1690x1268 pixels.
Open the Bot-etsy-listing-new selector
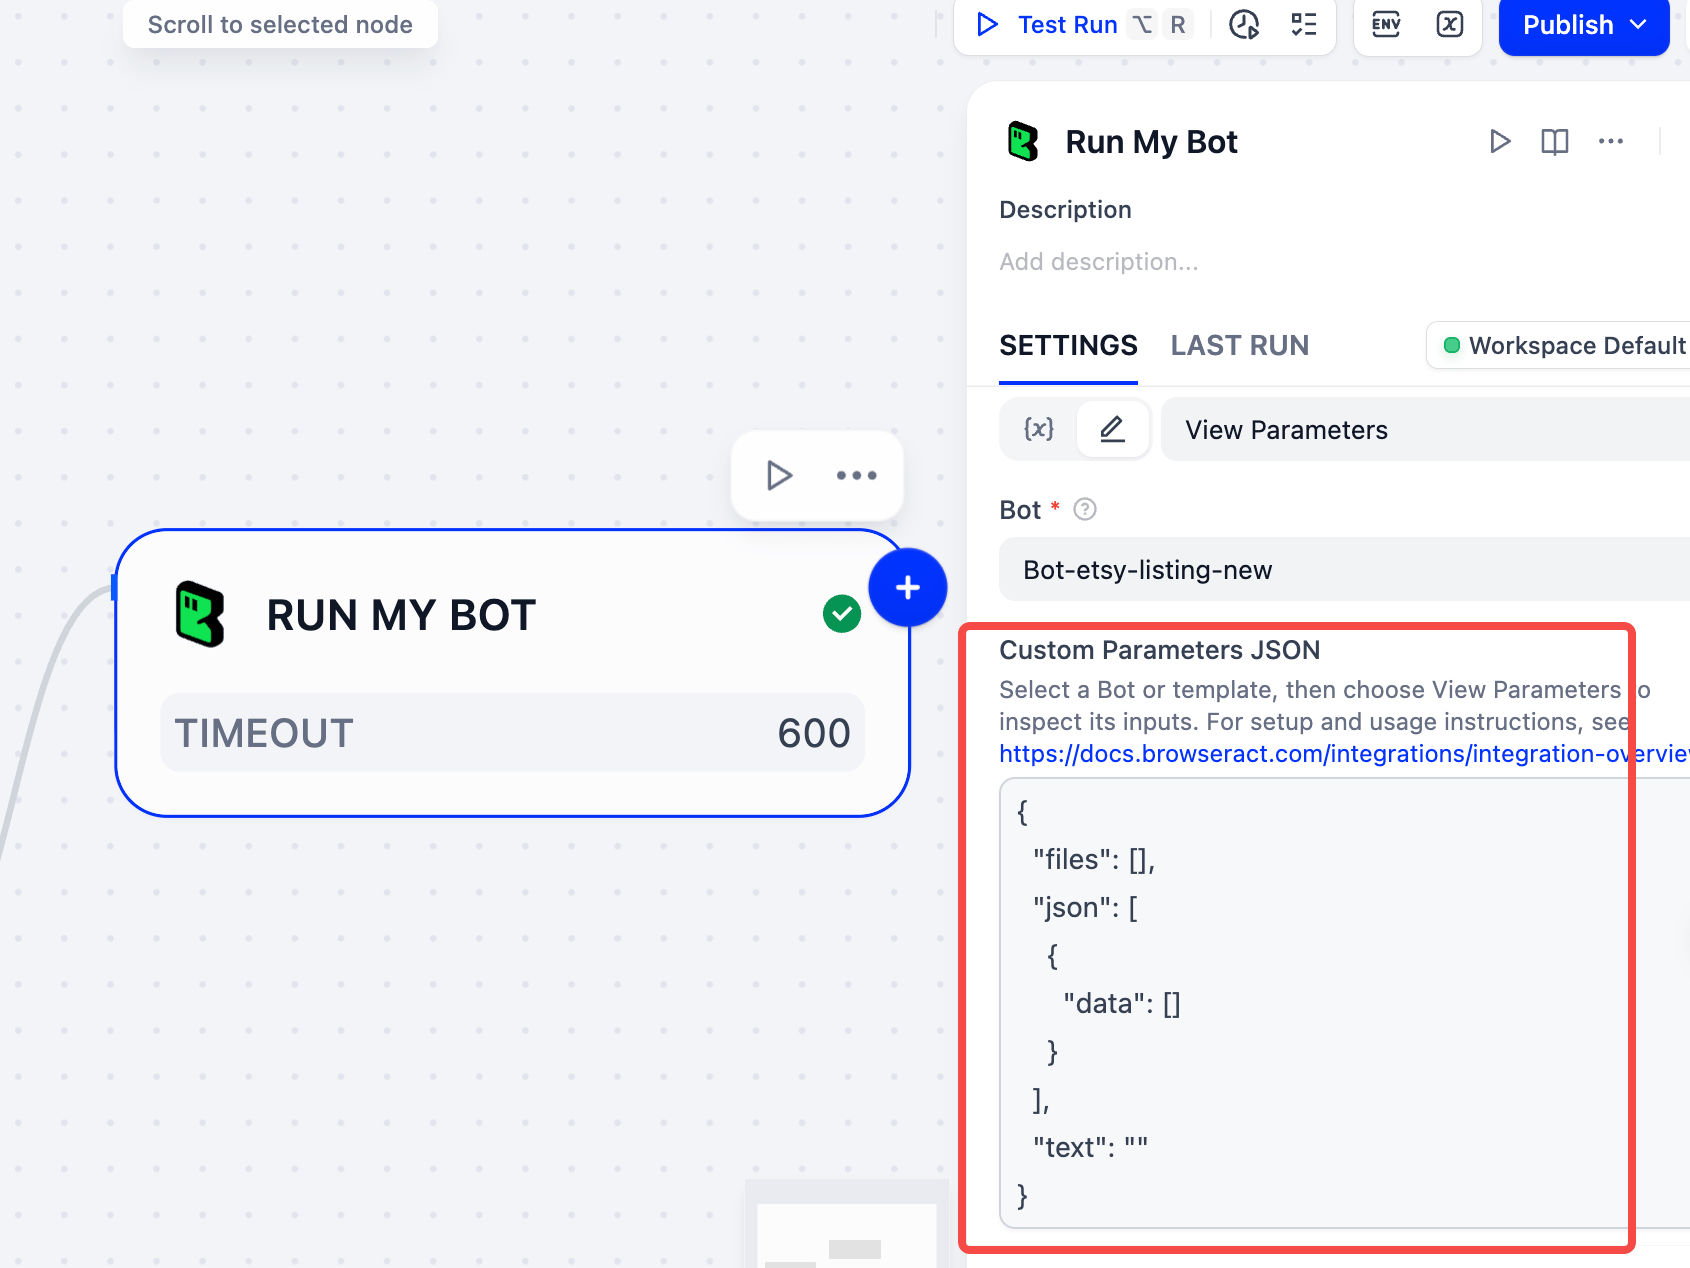click(x=1344, y=570)
